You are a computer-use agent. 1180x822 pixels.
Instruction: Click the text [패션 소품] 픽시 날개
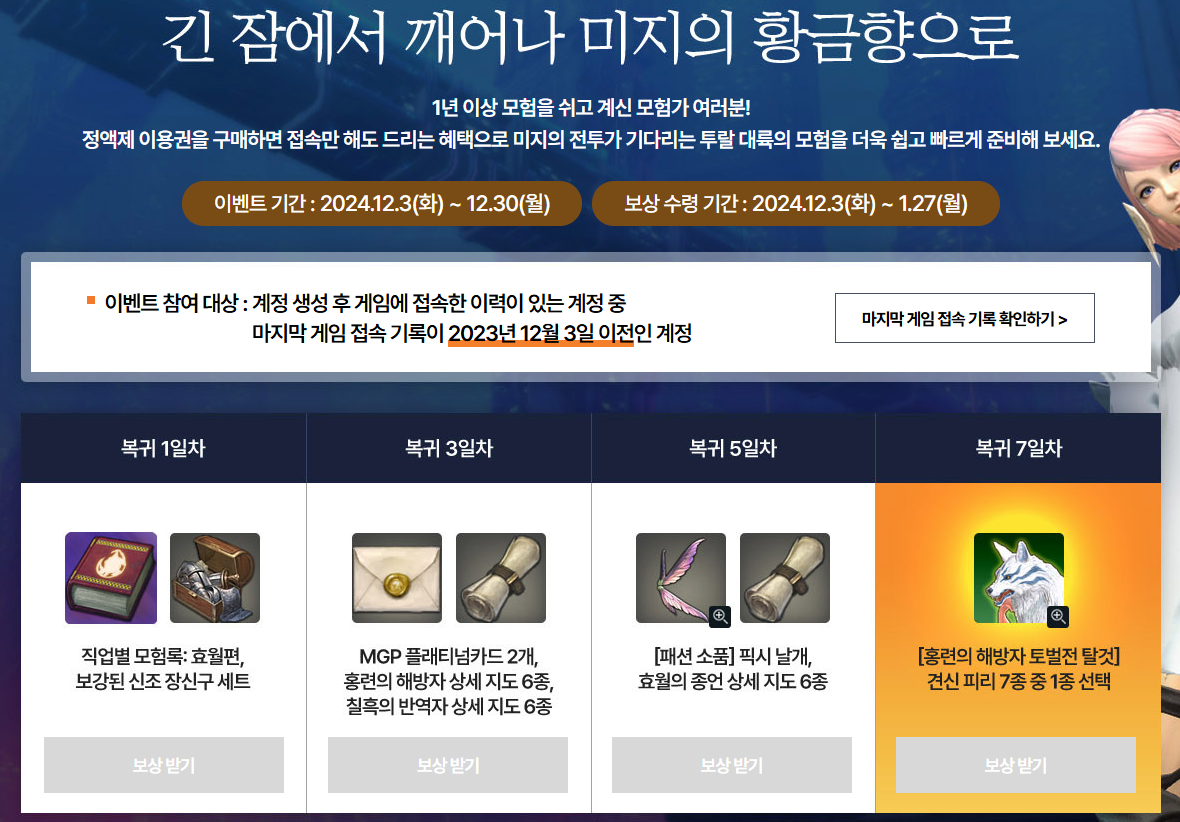point(732,656)
